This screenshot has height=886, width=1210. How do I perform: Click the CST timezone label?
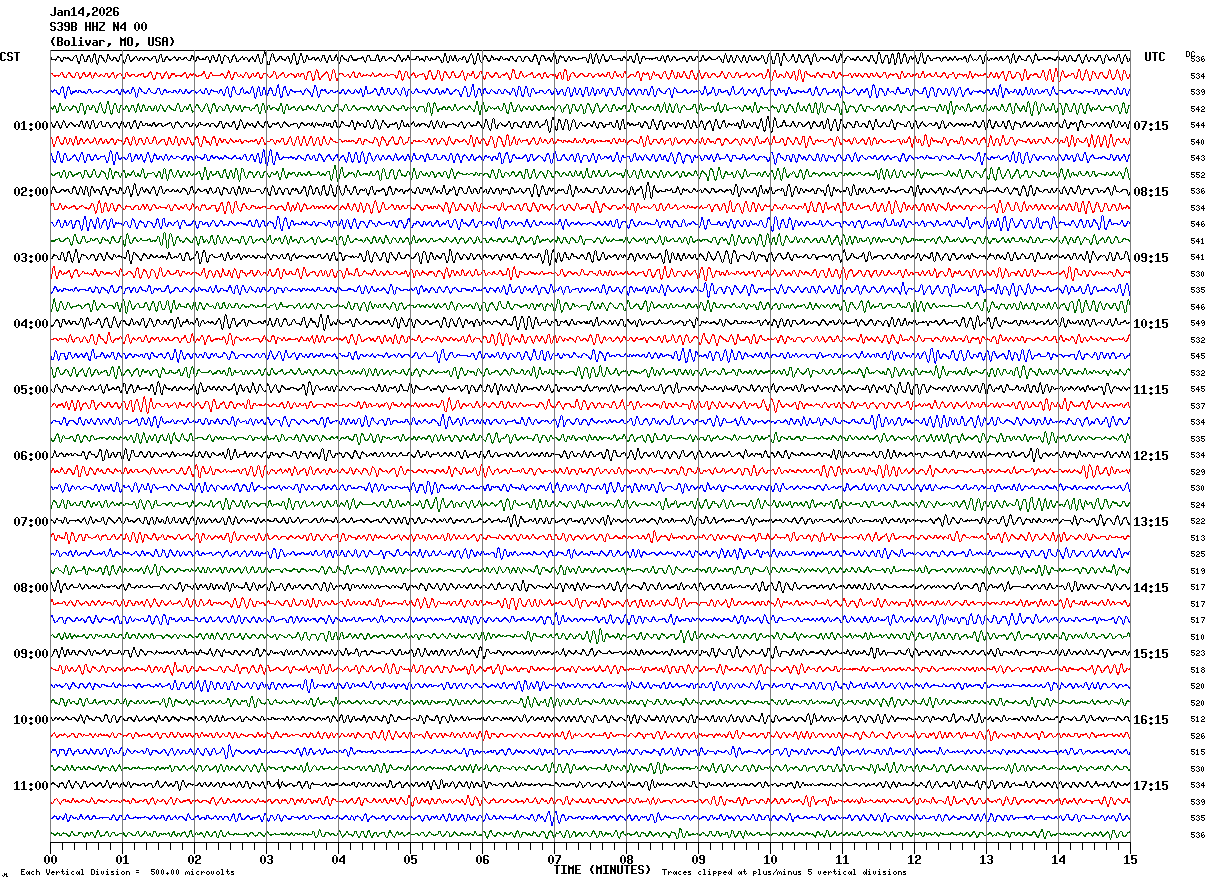tap(10, 57)
